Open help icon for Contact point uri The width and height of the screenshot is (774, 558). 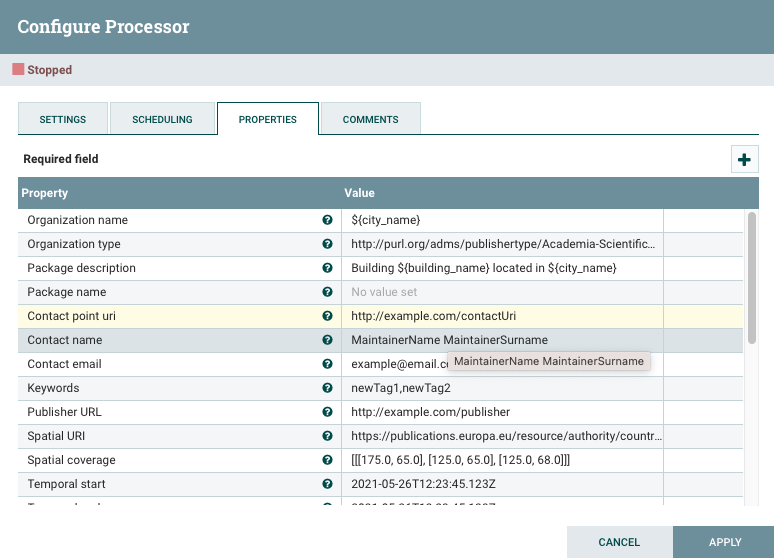click(x=327, y=316)
